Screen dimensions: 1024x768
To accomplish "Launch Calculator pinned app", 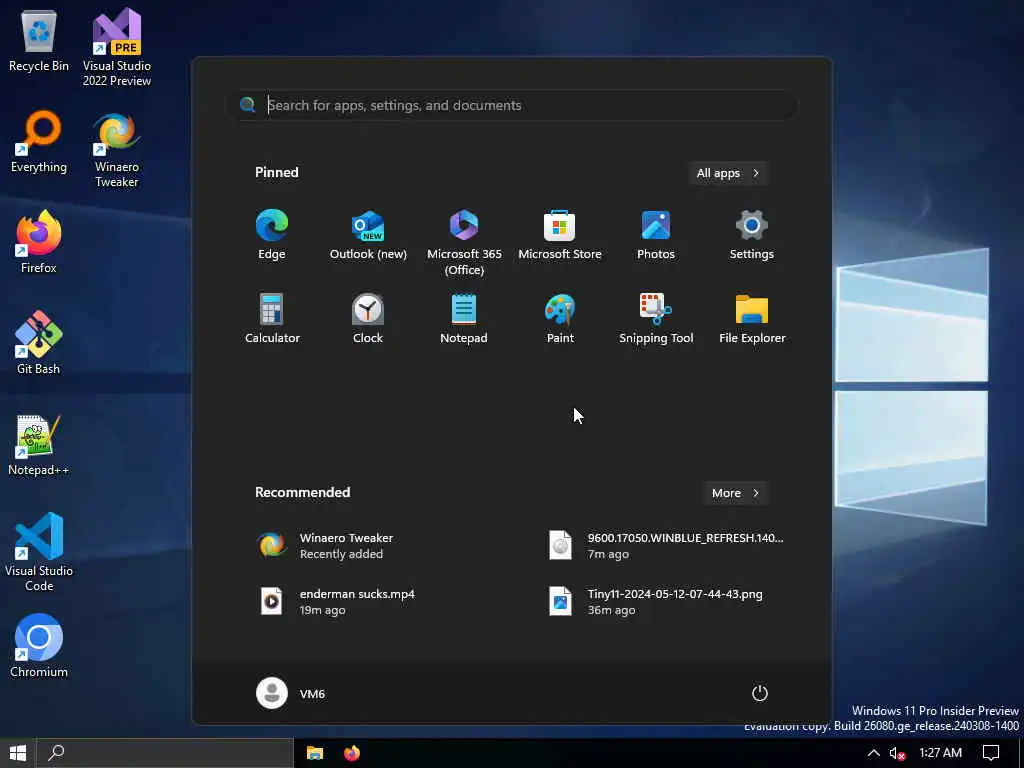I will pos(272,319).
